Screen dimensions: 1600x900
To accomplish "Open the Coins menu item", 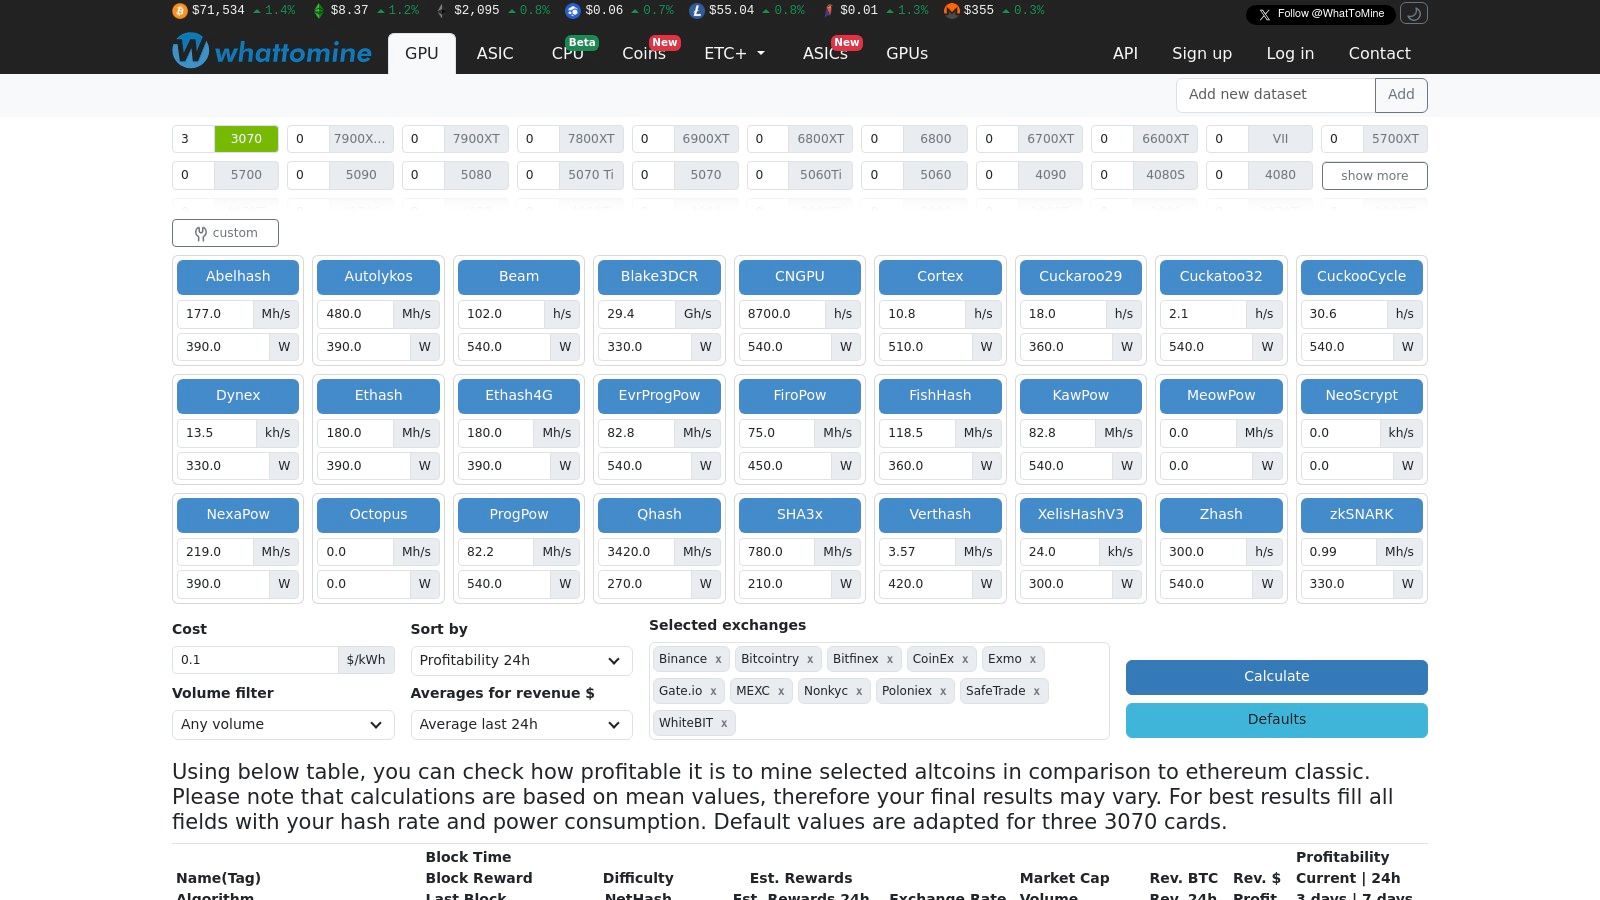I will [643, 53].
